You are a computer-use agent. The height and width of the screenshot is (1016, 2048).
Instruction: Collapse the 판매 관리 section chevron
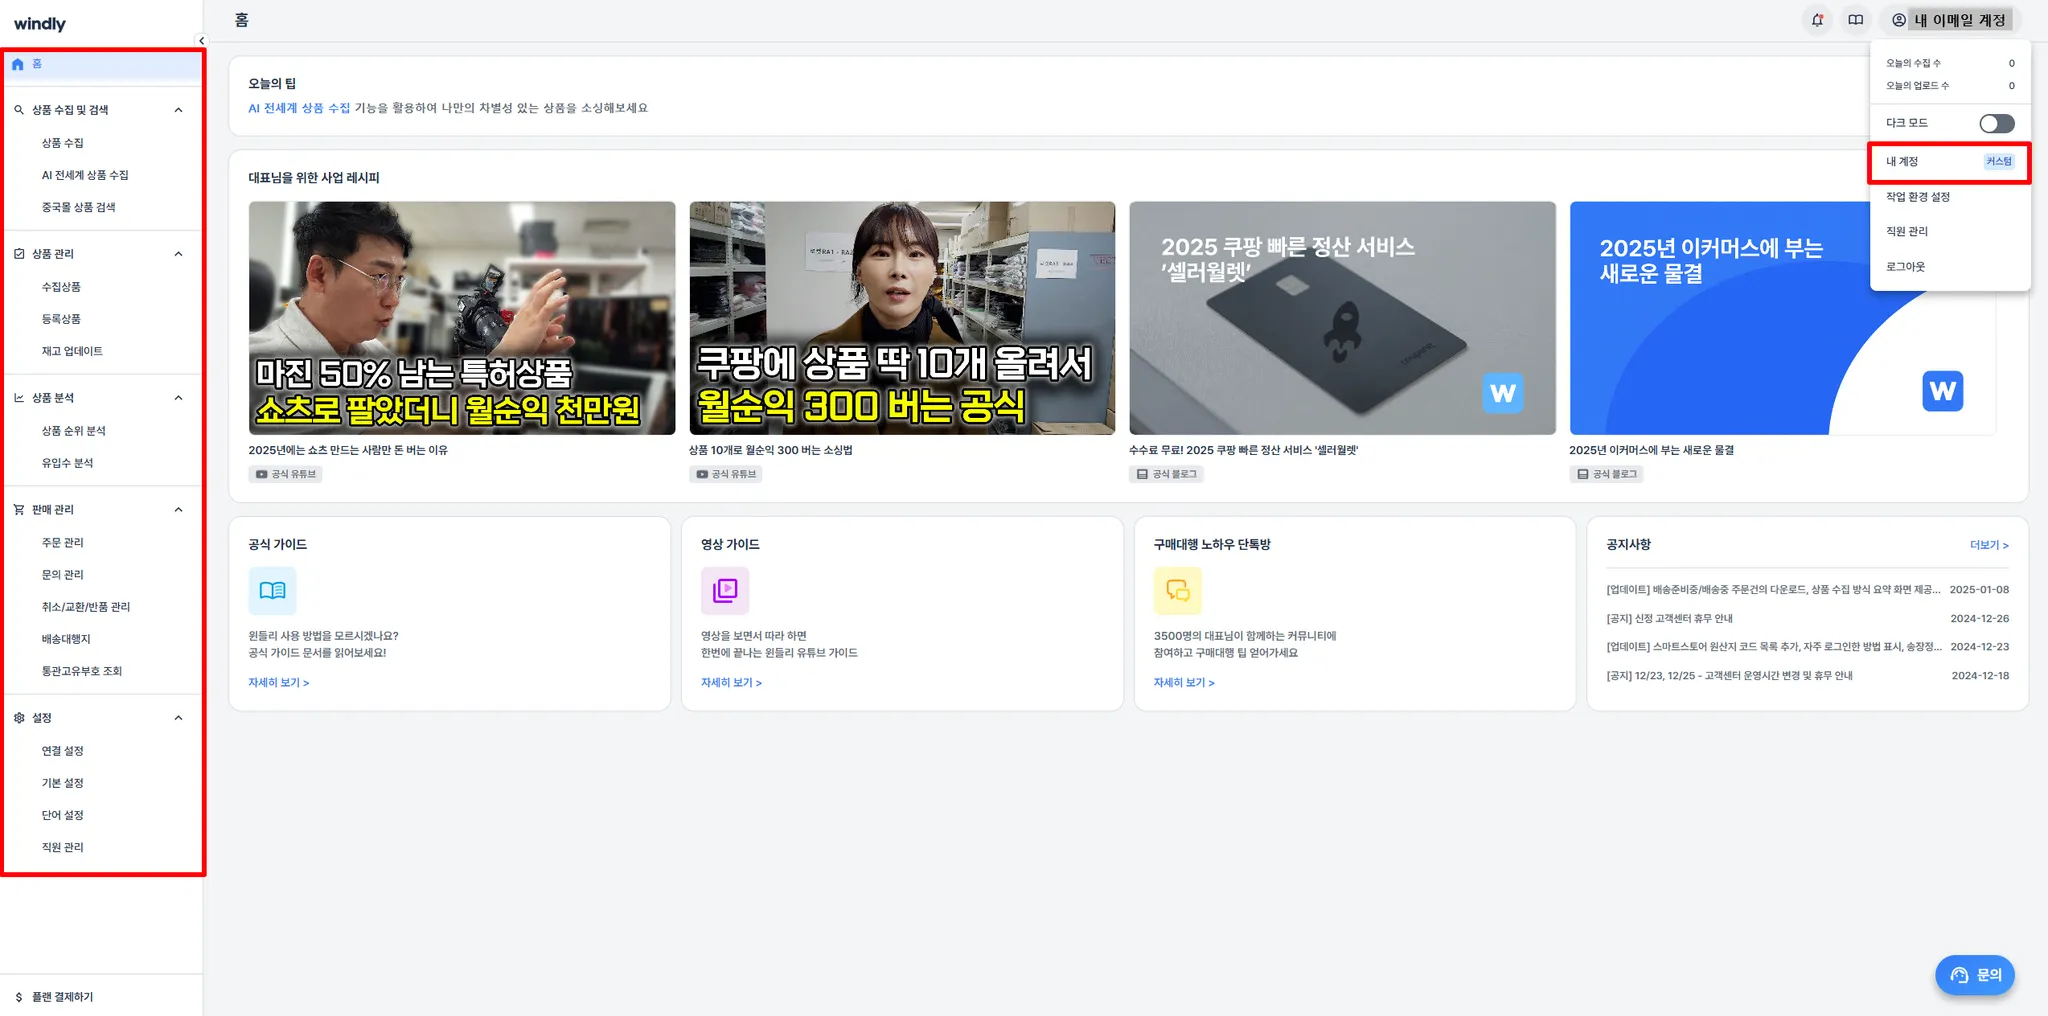[x=179, y=510]
